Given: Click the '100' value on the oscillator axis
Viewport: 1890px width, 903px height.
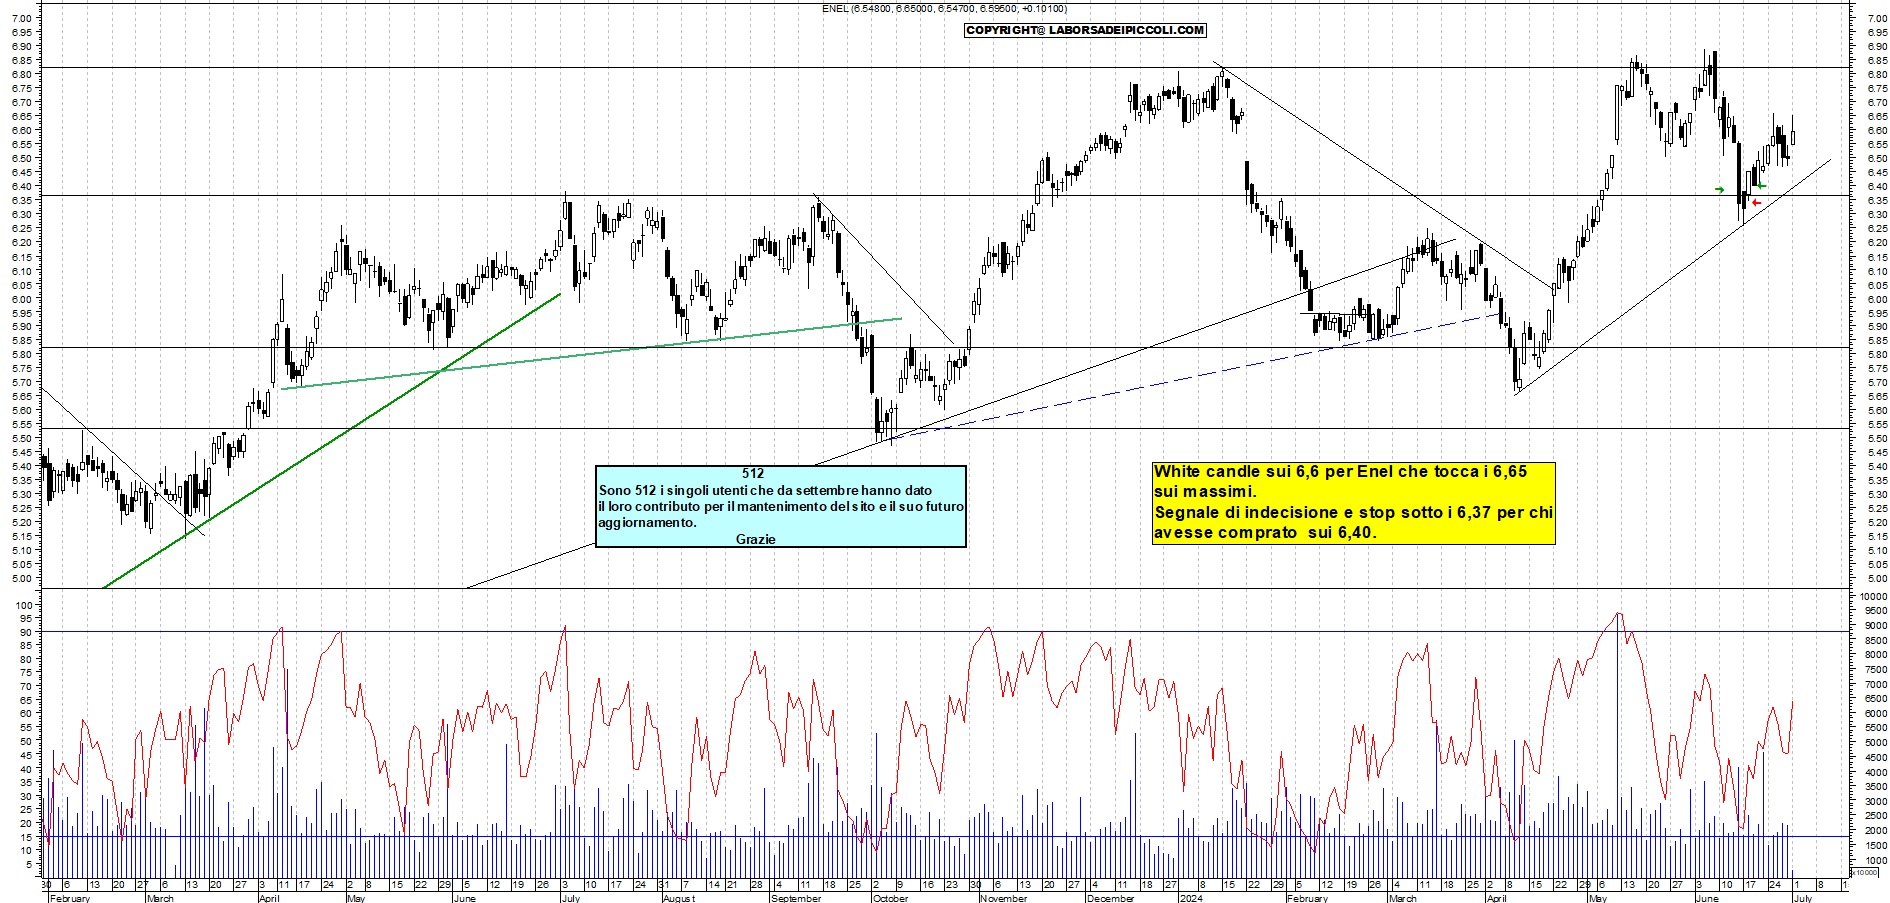Looking at the screenshot, I should coord(24,605).
